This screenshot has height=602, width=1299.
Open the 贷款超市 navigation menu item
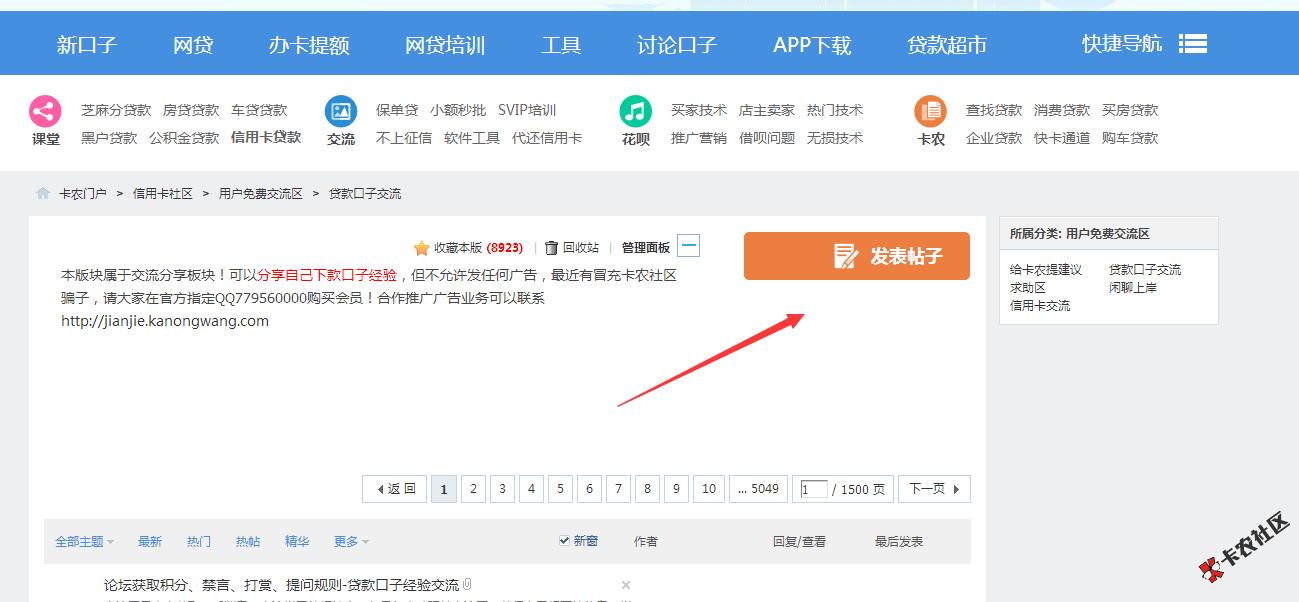coord(946,45)
